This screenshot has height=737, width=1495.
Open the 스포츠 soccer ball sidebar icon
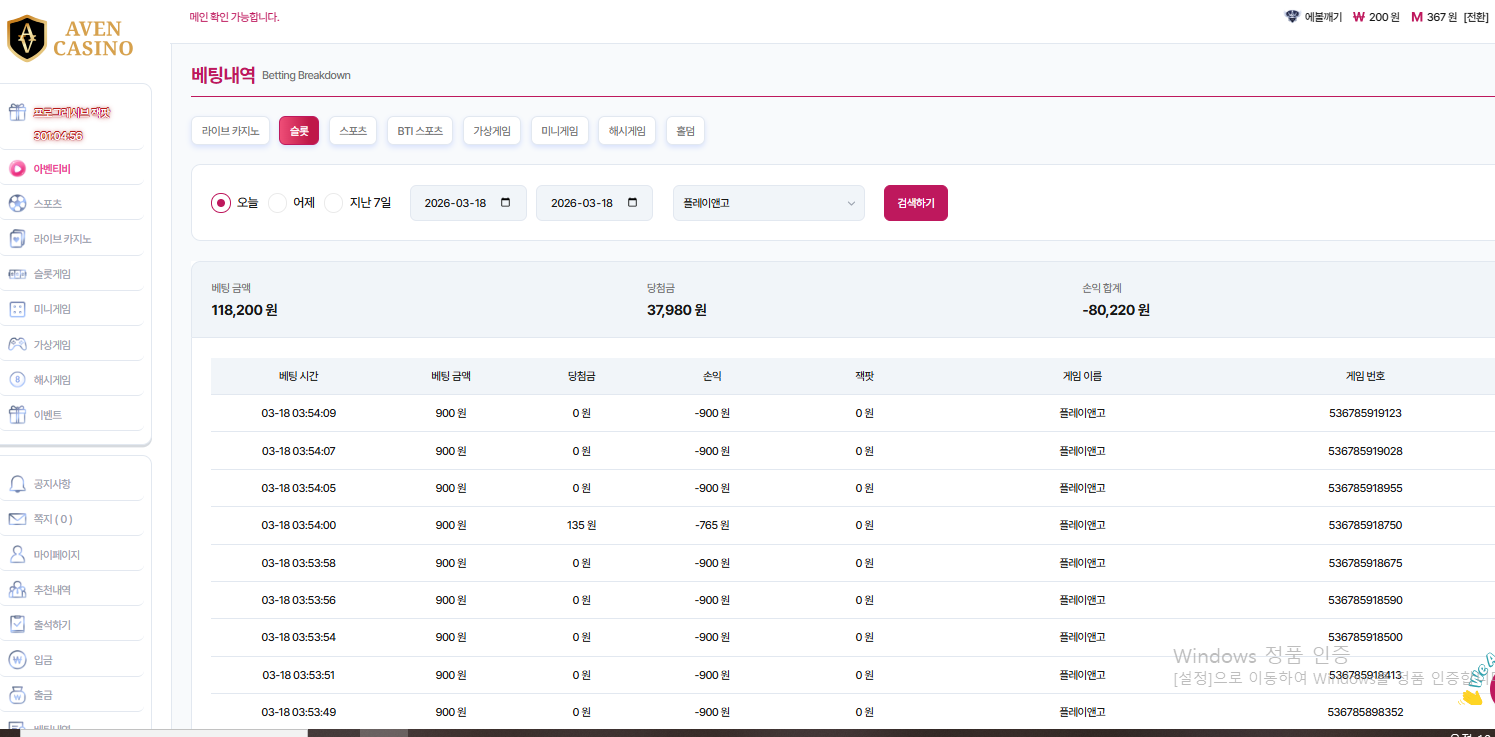click(17, 204)
